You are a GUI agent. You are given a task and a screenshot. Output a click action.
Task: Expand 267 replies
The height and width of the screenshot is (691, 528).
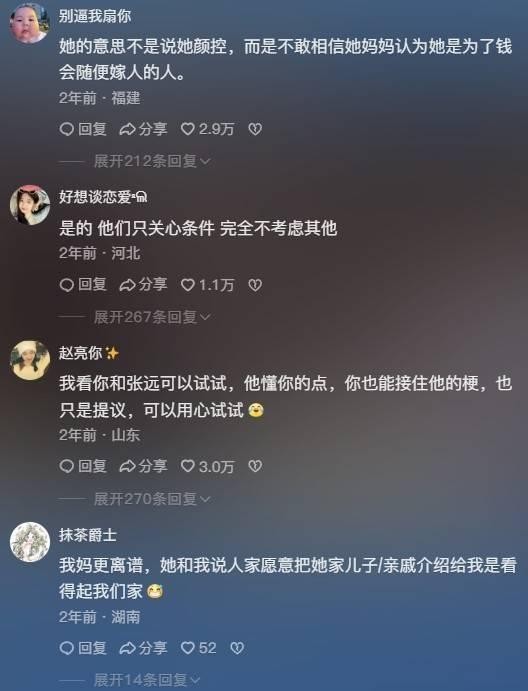[x=152, y=316]
